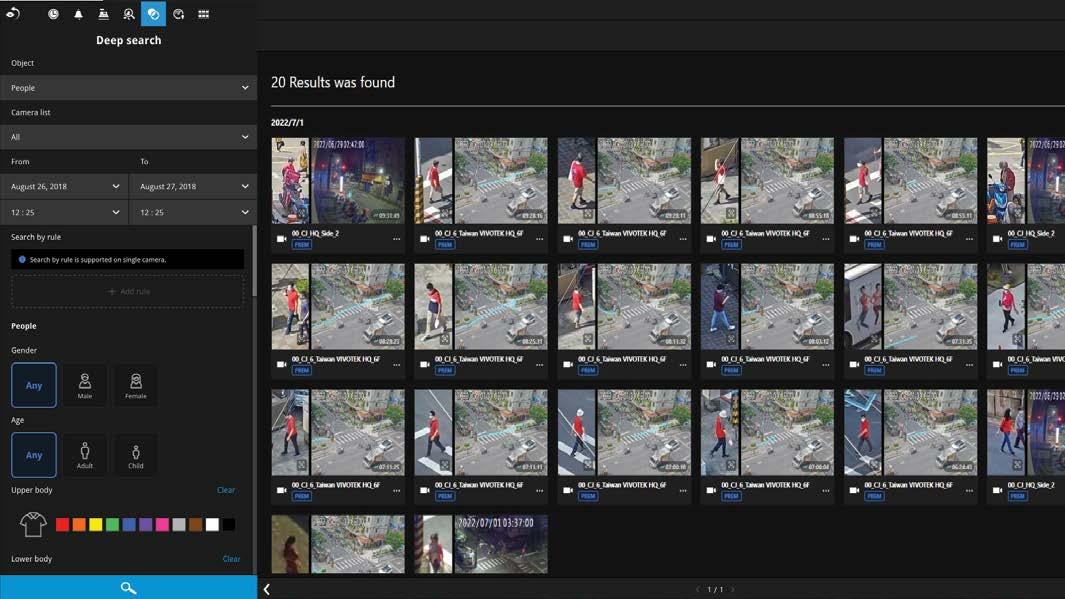Select Any under Gender
1065x599 pixels.
coord(34,385)
